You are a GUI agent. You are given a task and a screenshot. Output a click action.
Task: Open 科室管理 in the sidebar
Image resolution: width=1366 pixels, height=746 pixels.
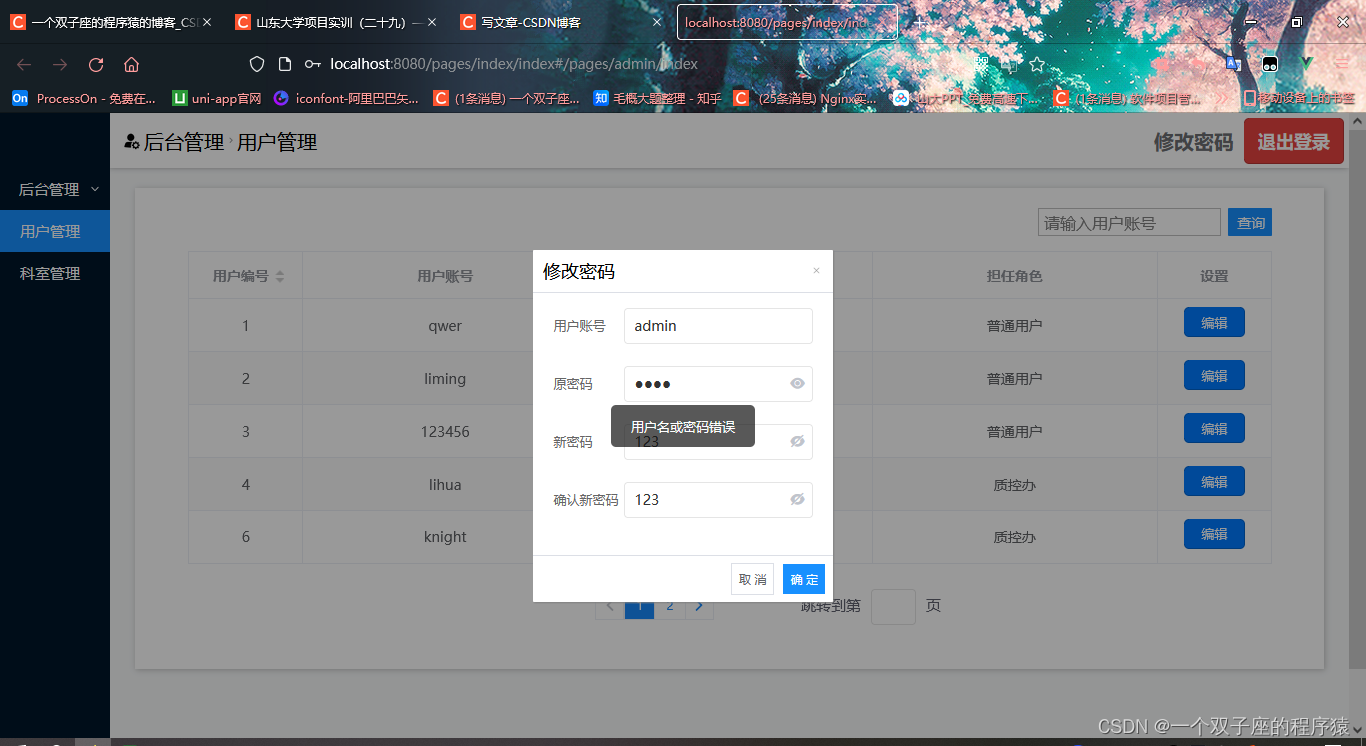tap(55, 273)
